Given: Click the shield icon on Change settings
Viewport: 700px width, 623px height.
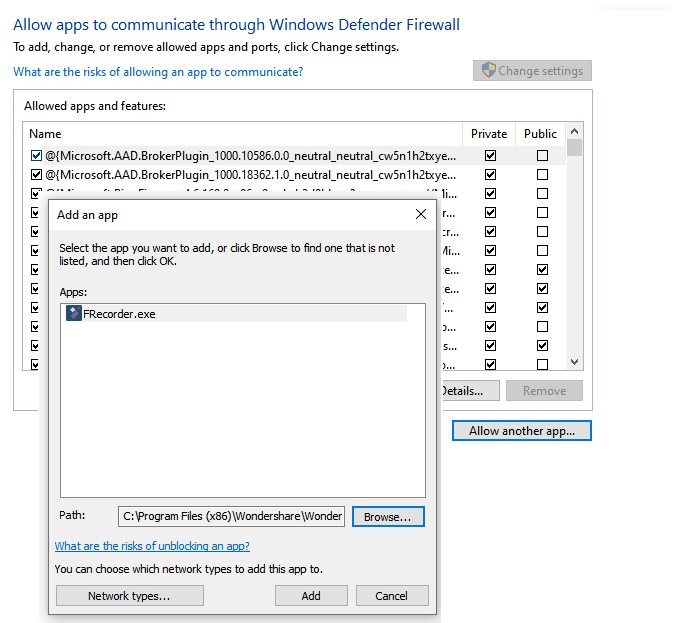Looking at the screenshot, I should click(x=488, y=70).
